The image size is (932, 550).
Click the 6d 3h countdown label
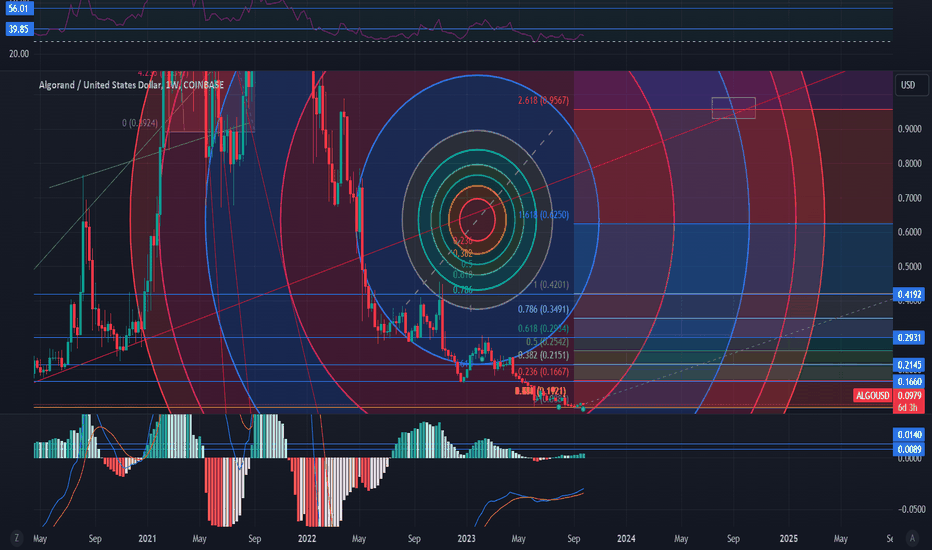(x=909, y=407)
